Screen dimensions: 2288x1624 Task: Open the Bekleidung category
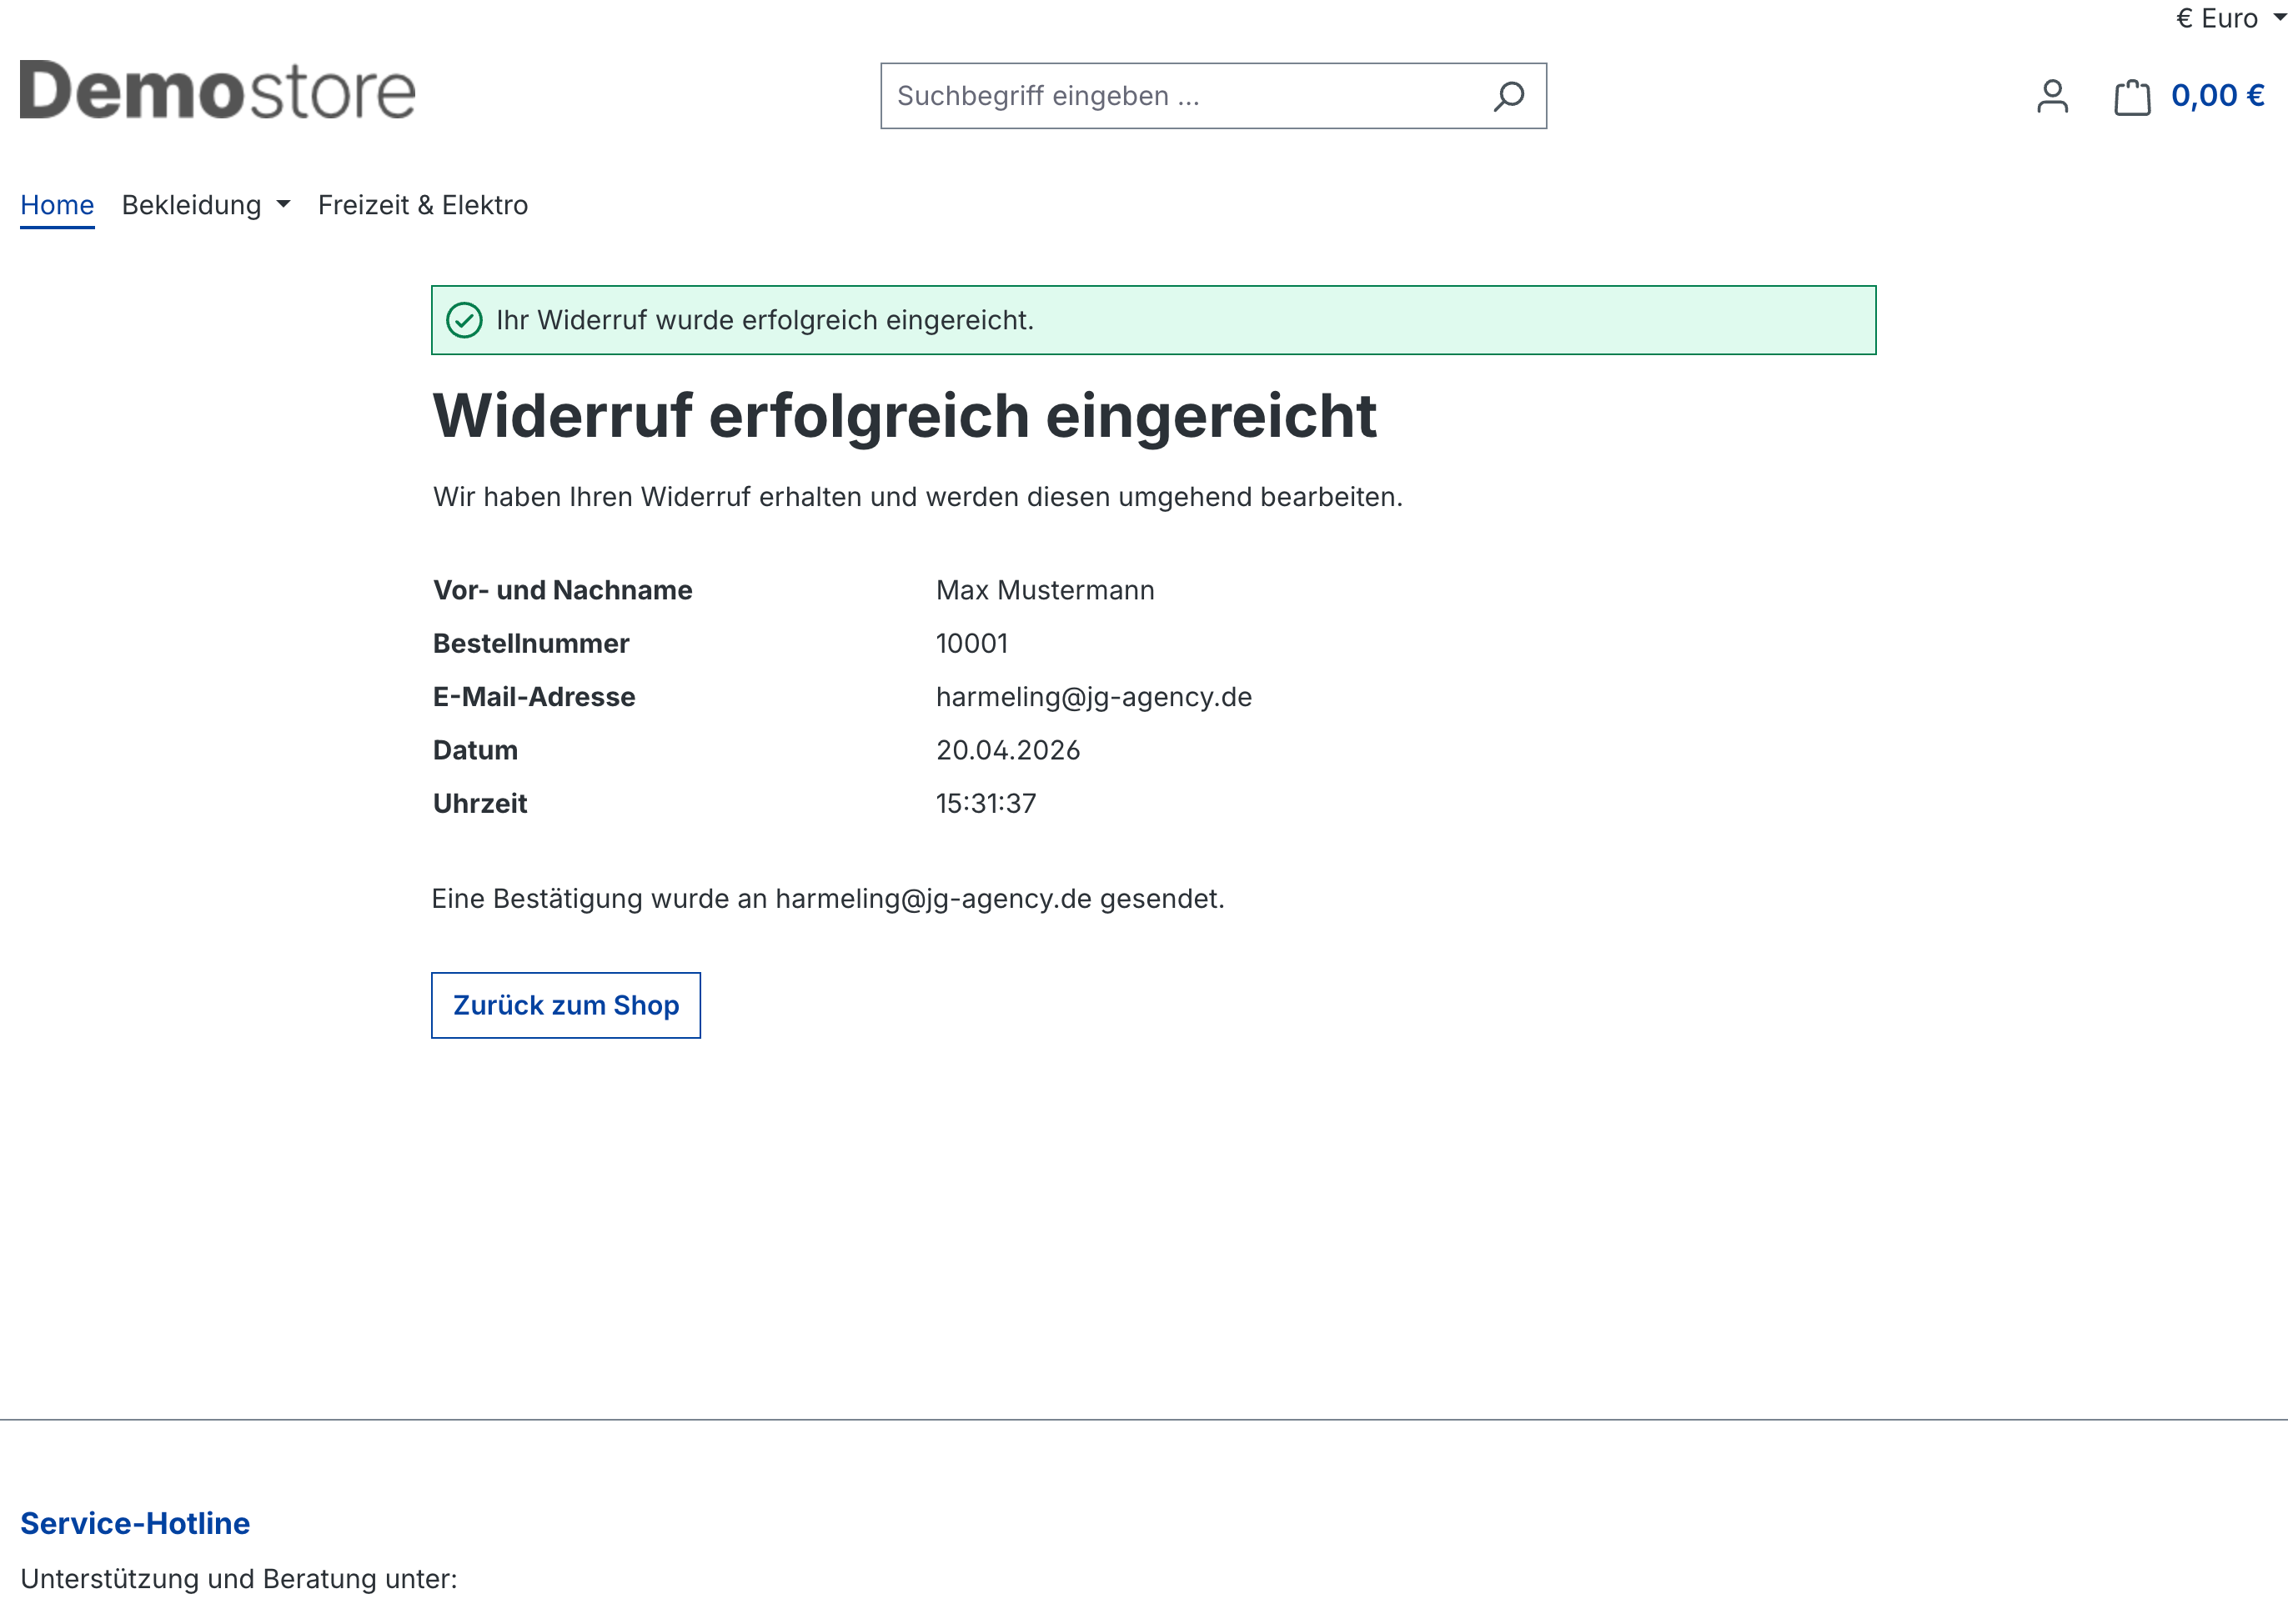pyautogui.click(x=191, y=205)
